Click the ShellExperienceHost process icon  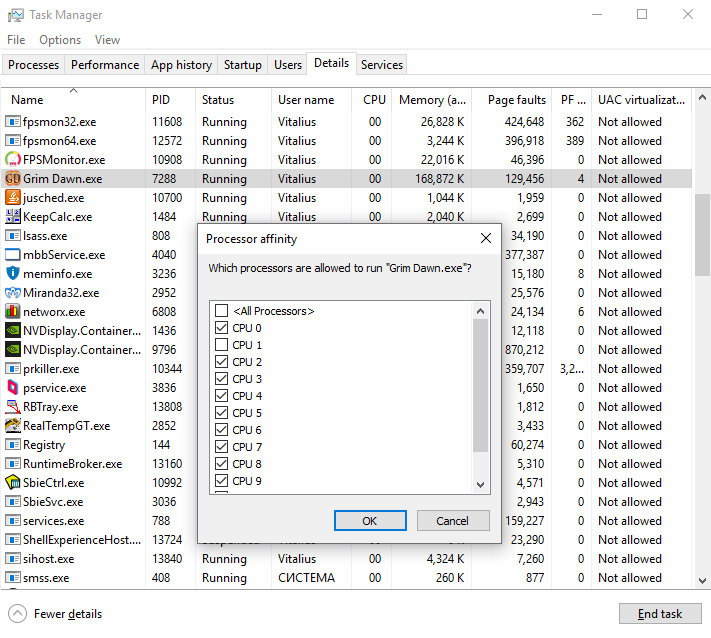click(13, 540)
